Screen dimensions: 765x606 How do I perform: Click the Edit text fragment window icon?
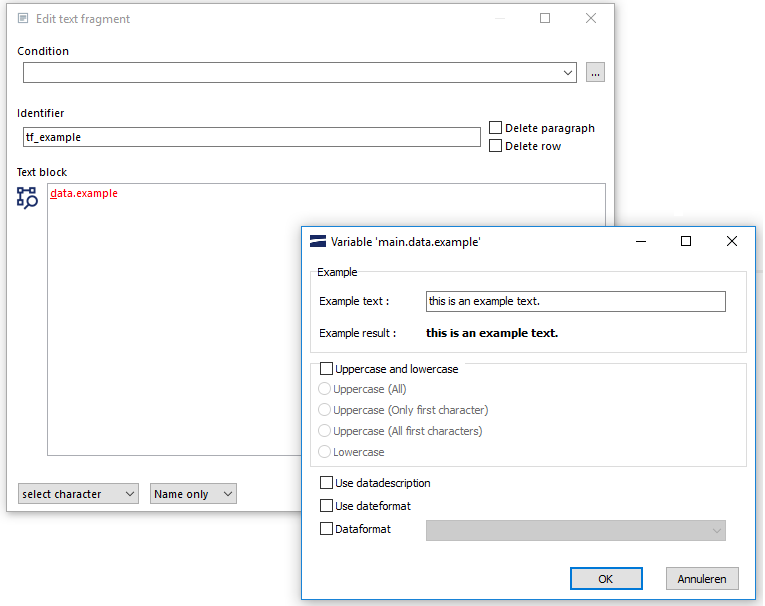pyautogui.click(x=23, y=19)
